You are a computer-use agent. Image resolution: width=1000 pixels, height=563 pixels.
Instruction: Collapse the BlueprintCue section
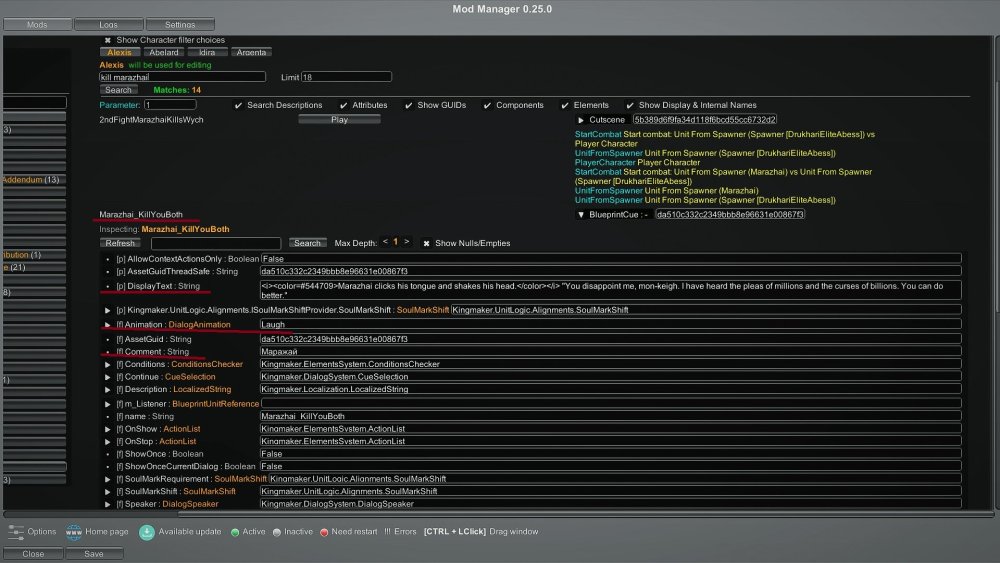click(x=581, y=214)
